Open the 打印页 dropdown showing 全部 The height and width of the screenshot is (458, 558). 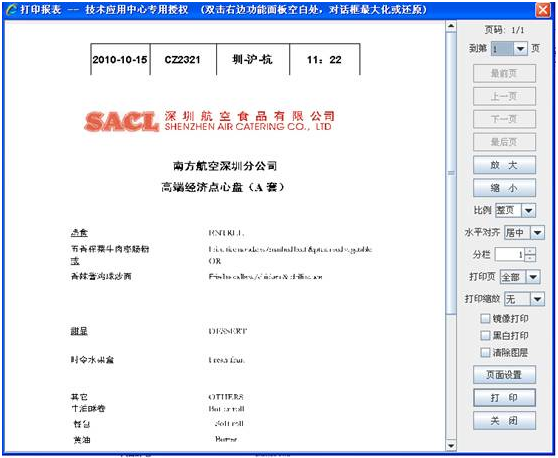(x=533, y=277)
